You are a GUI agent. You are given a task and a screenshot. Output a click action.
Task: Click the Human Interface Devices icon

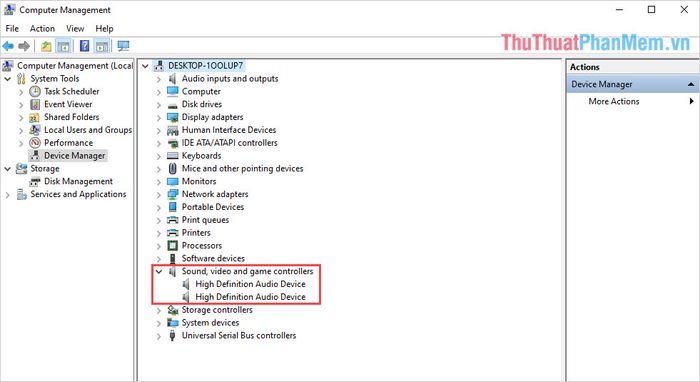point(172,130)
